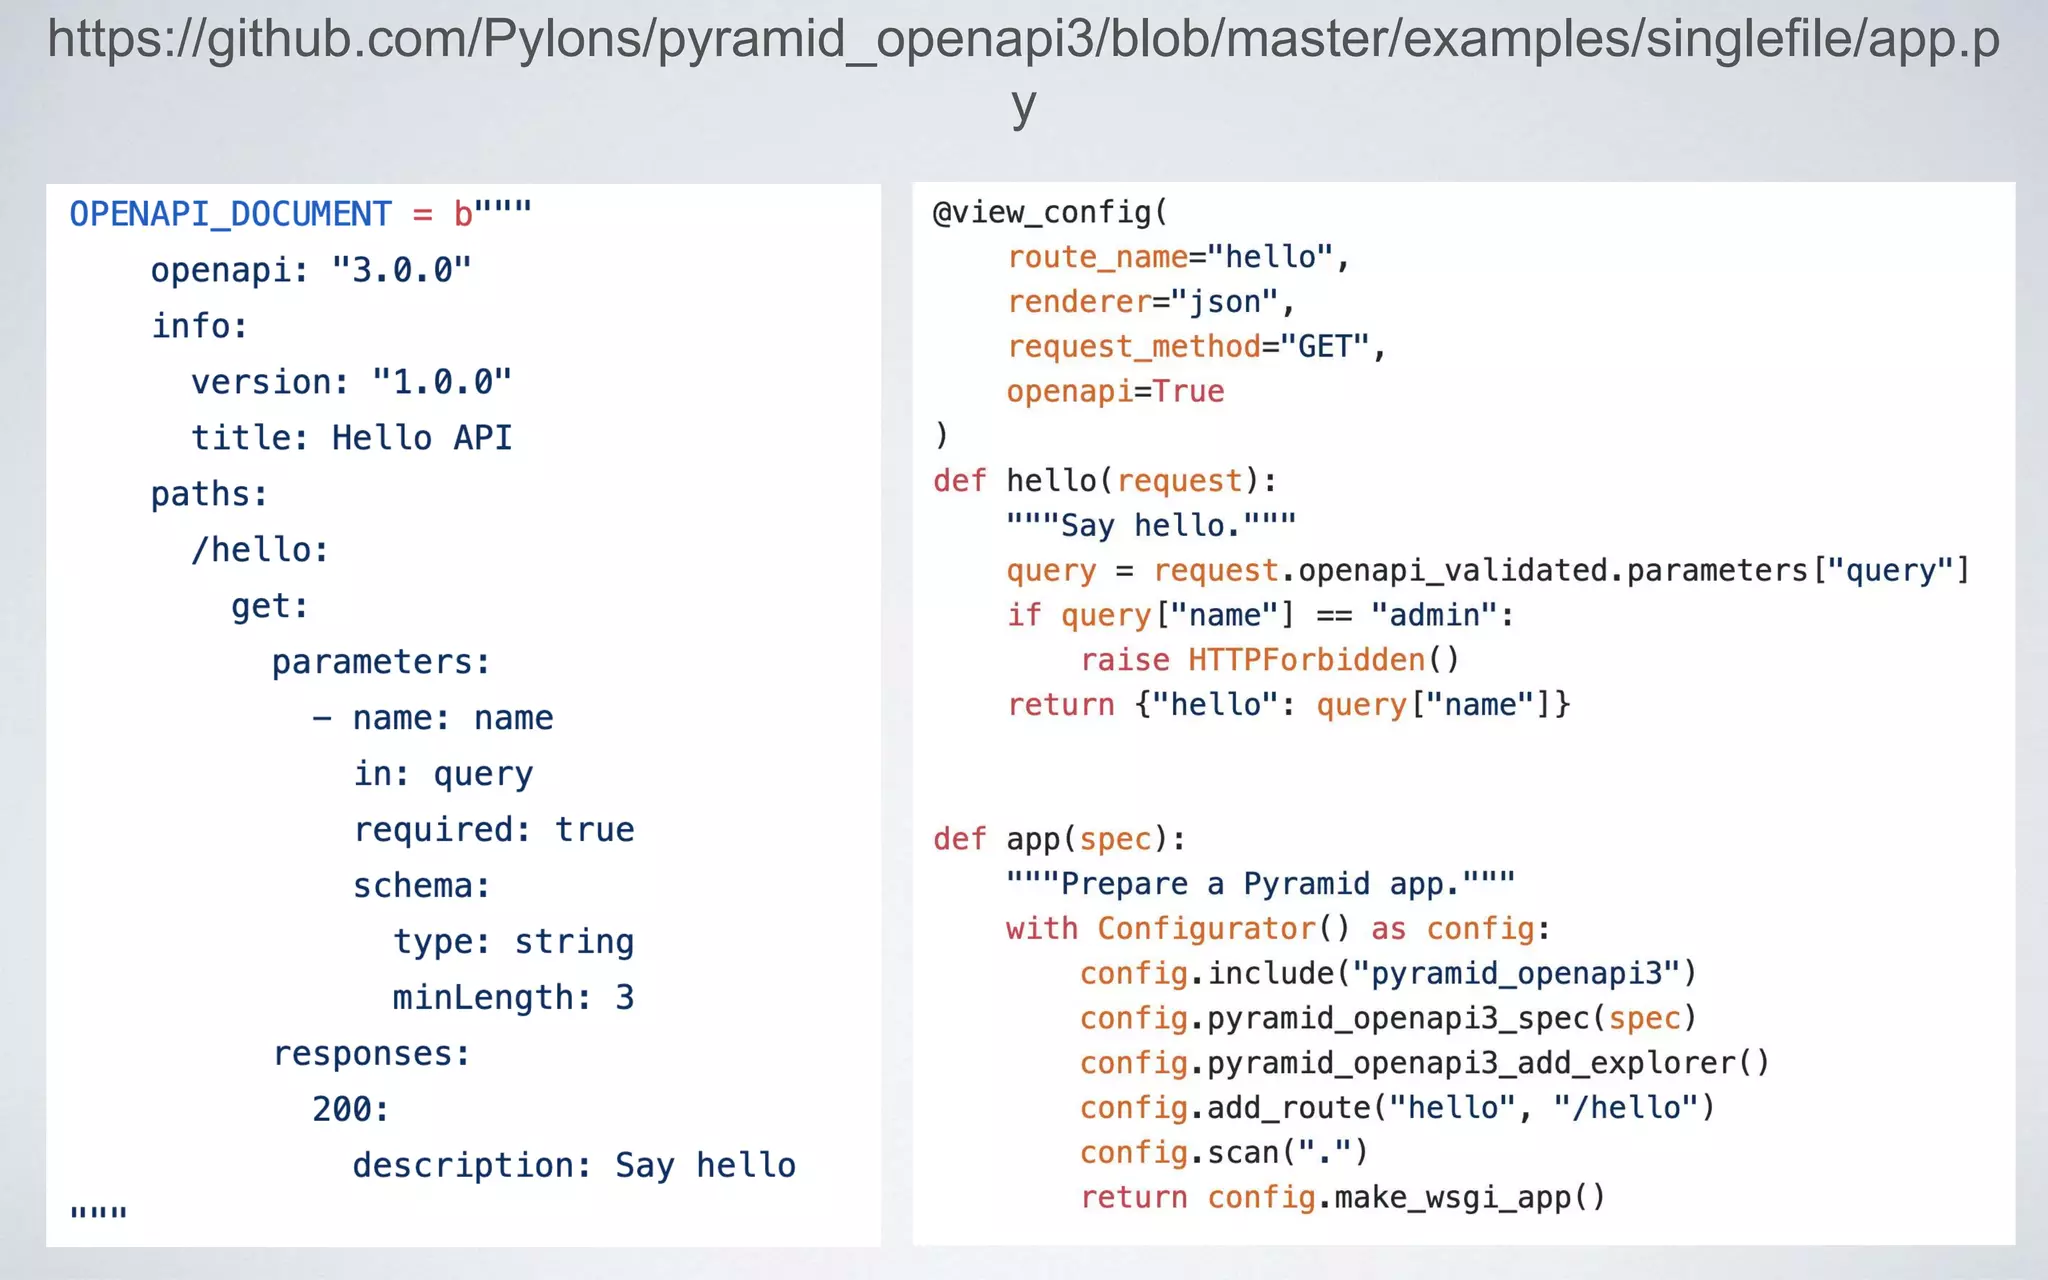Select the 'responses:' line
The height and width of the screenshot is (1280, 2048).
point(371,1054)
